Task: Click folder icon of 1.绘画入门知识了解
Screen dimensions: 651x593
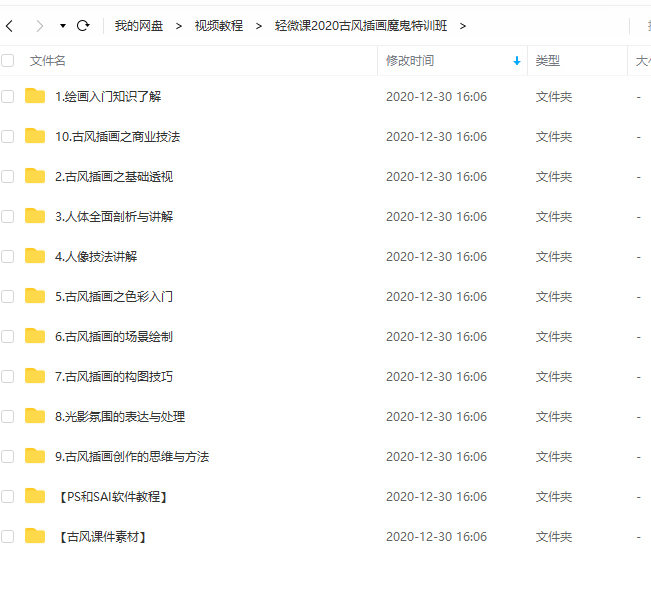Action: [x=35, y=96]
